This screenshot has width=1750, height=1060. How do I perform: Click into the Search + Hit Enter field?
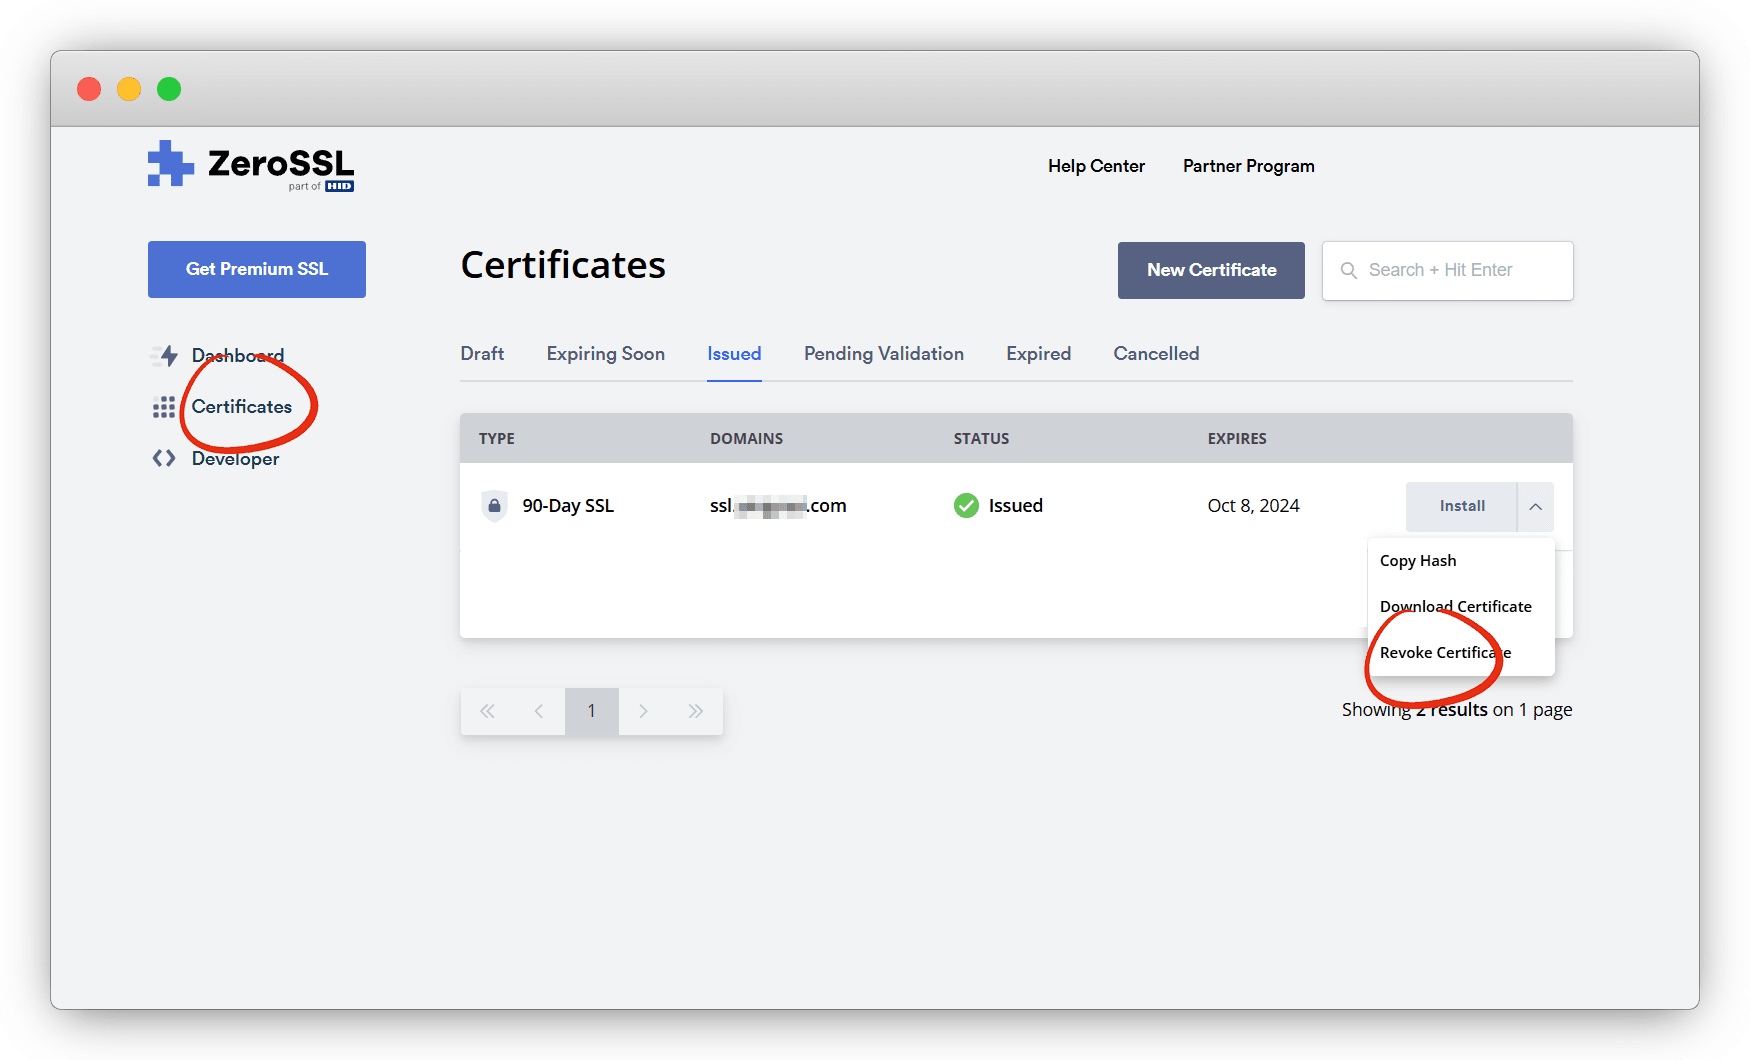pyautogui.click(x=1460, y=271)
